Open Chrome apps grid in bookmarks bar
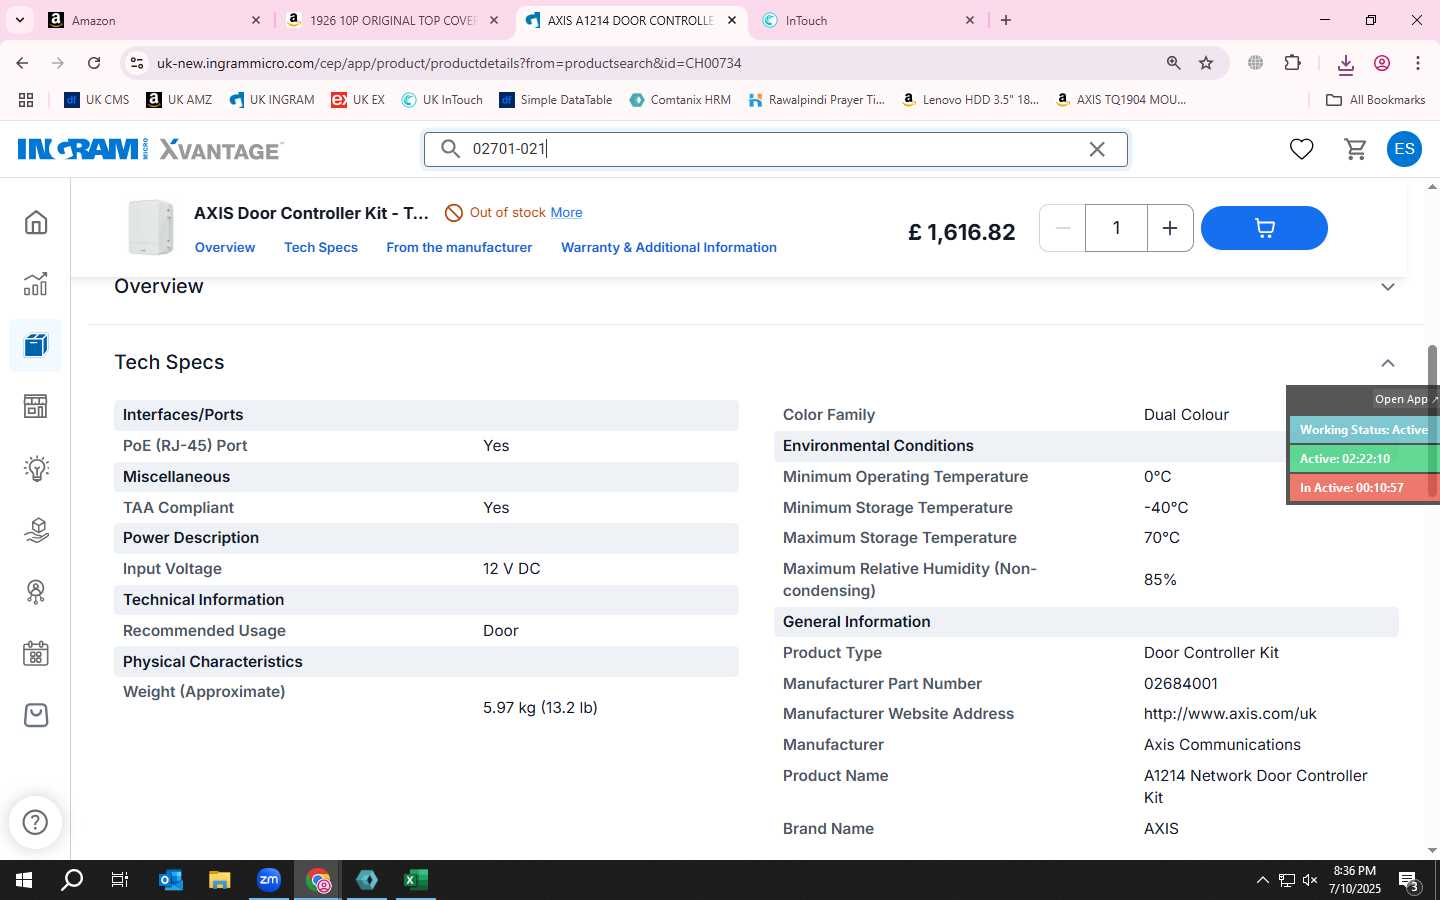Image resolution: width=1440 pixels, height=900 pixels. pyautogui.click(x=26, y=100)
